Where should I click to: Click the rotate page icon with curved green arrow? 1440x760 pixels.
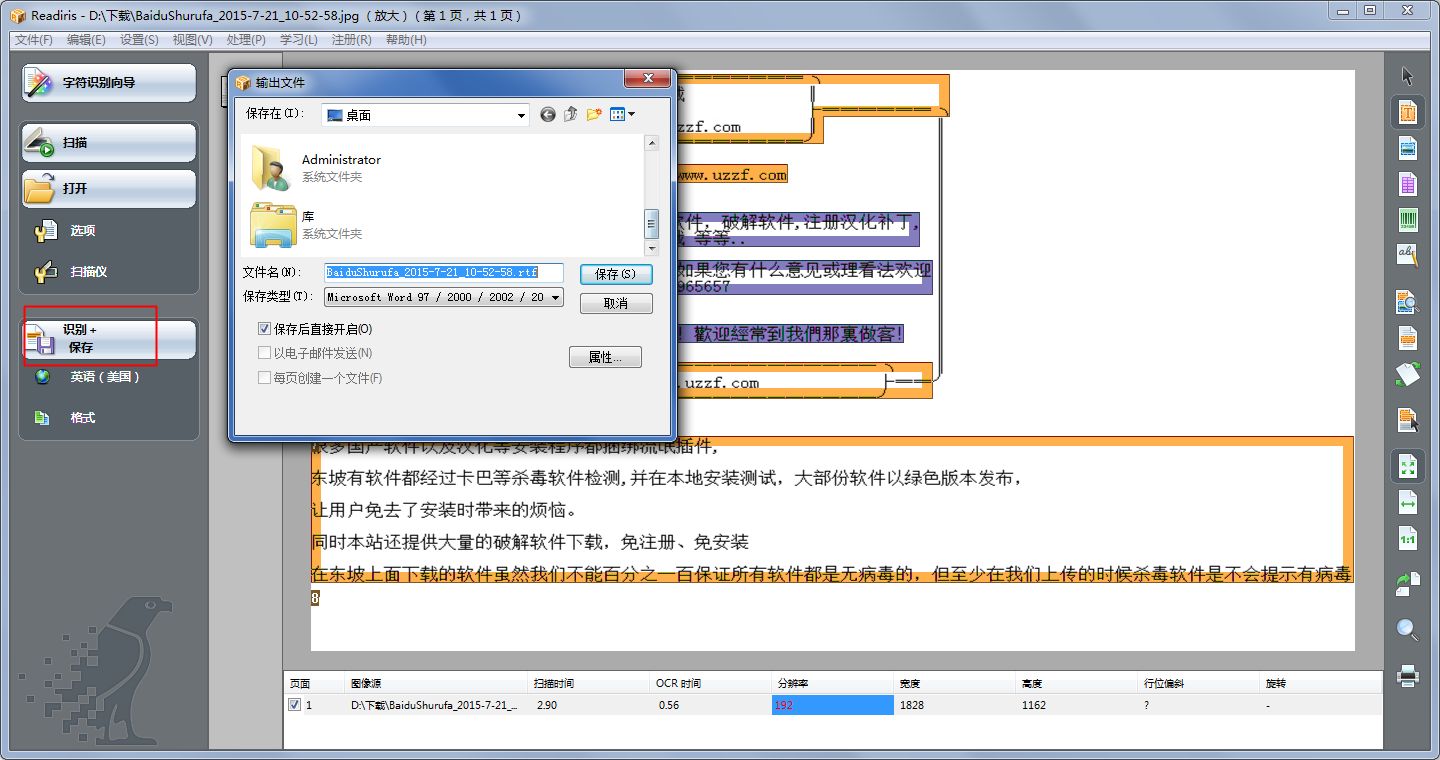click(x=1408, y=584)
